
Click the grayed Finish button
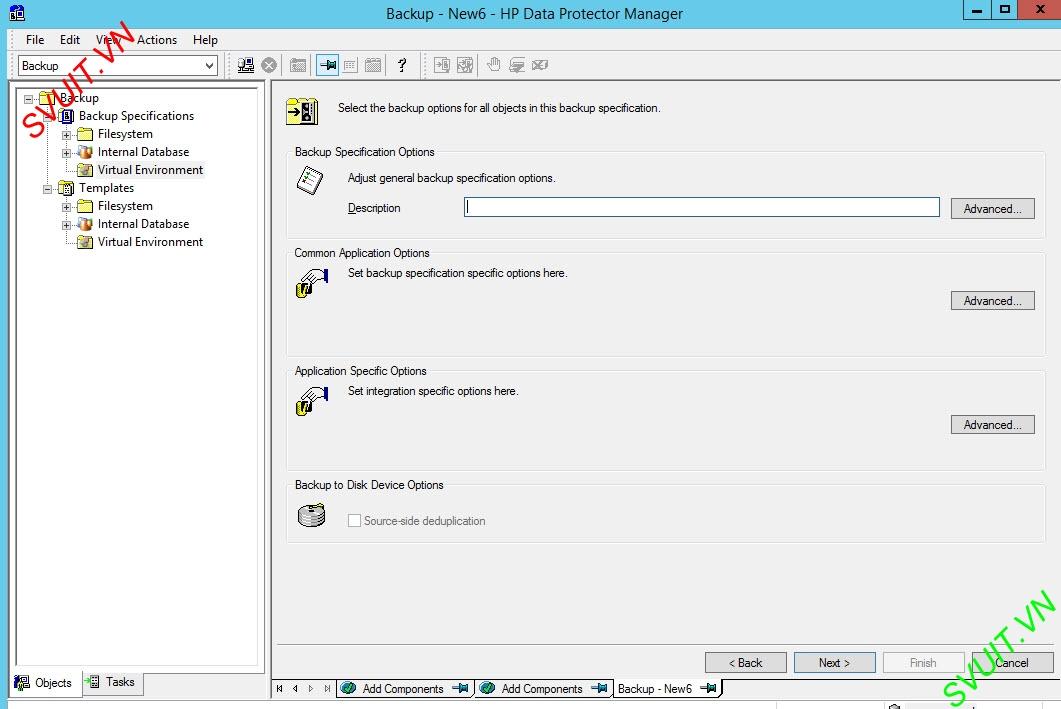(x=923, y=662)
